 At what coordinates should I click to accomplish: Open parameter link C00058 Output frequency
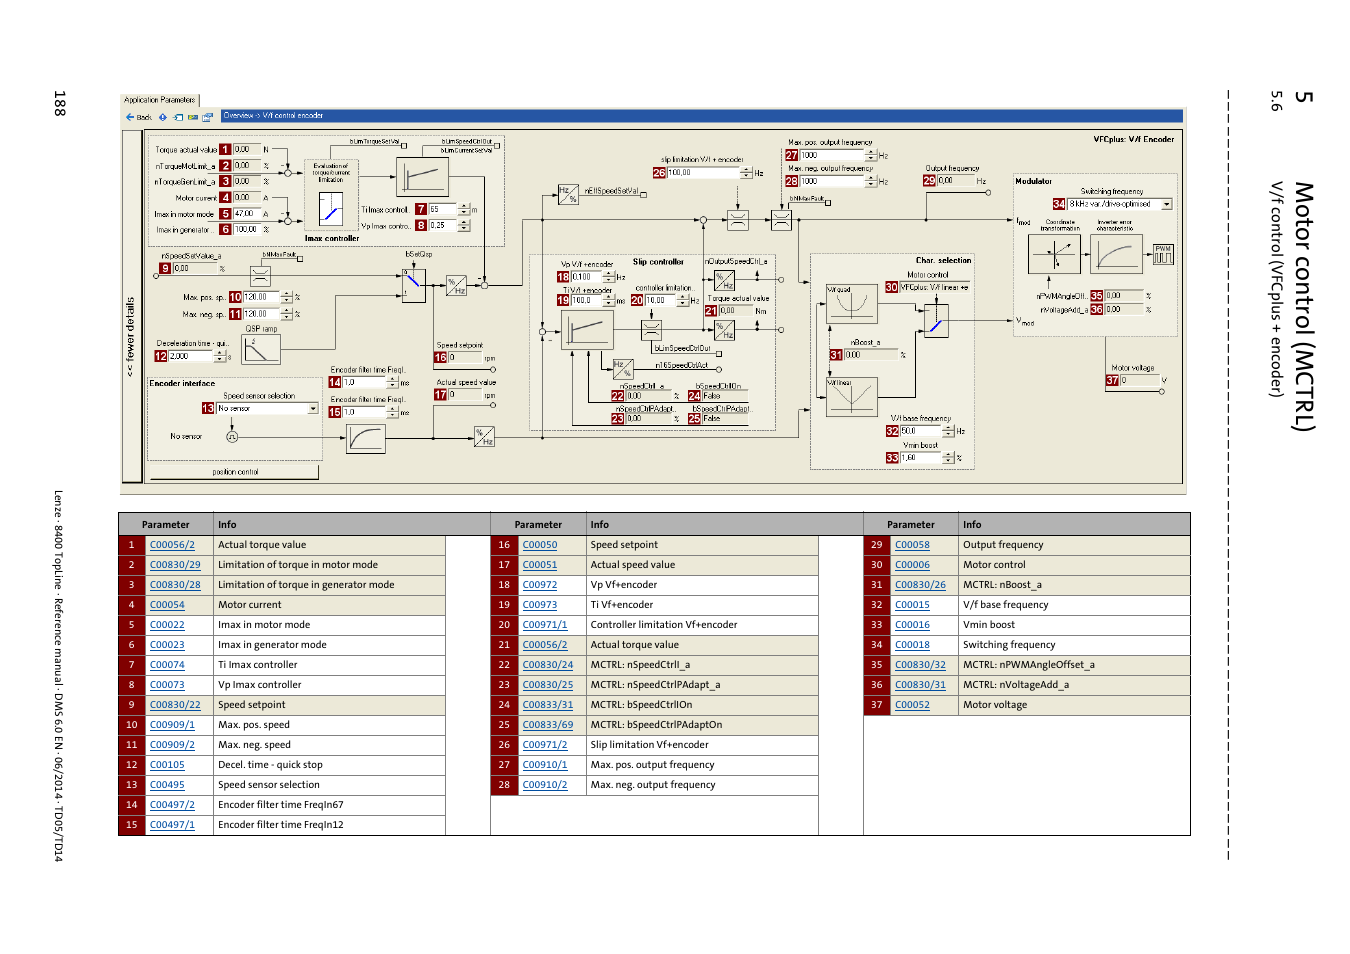pos(912,545)
